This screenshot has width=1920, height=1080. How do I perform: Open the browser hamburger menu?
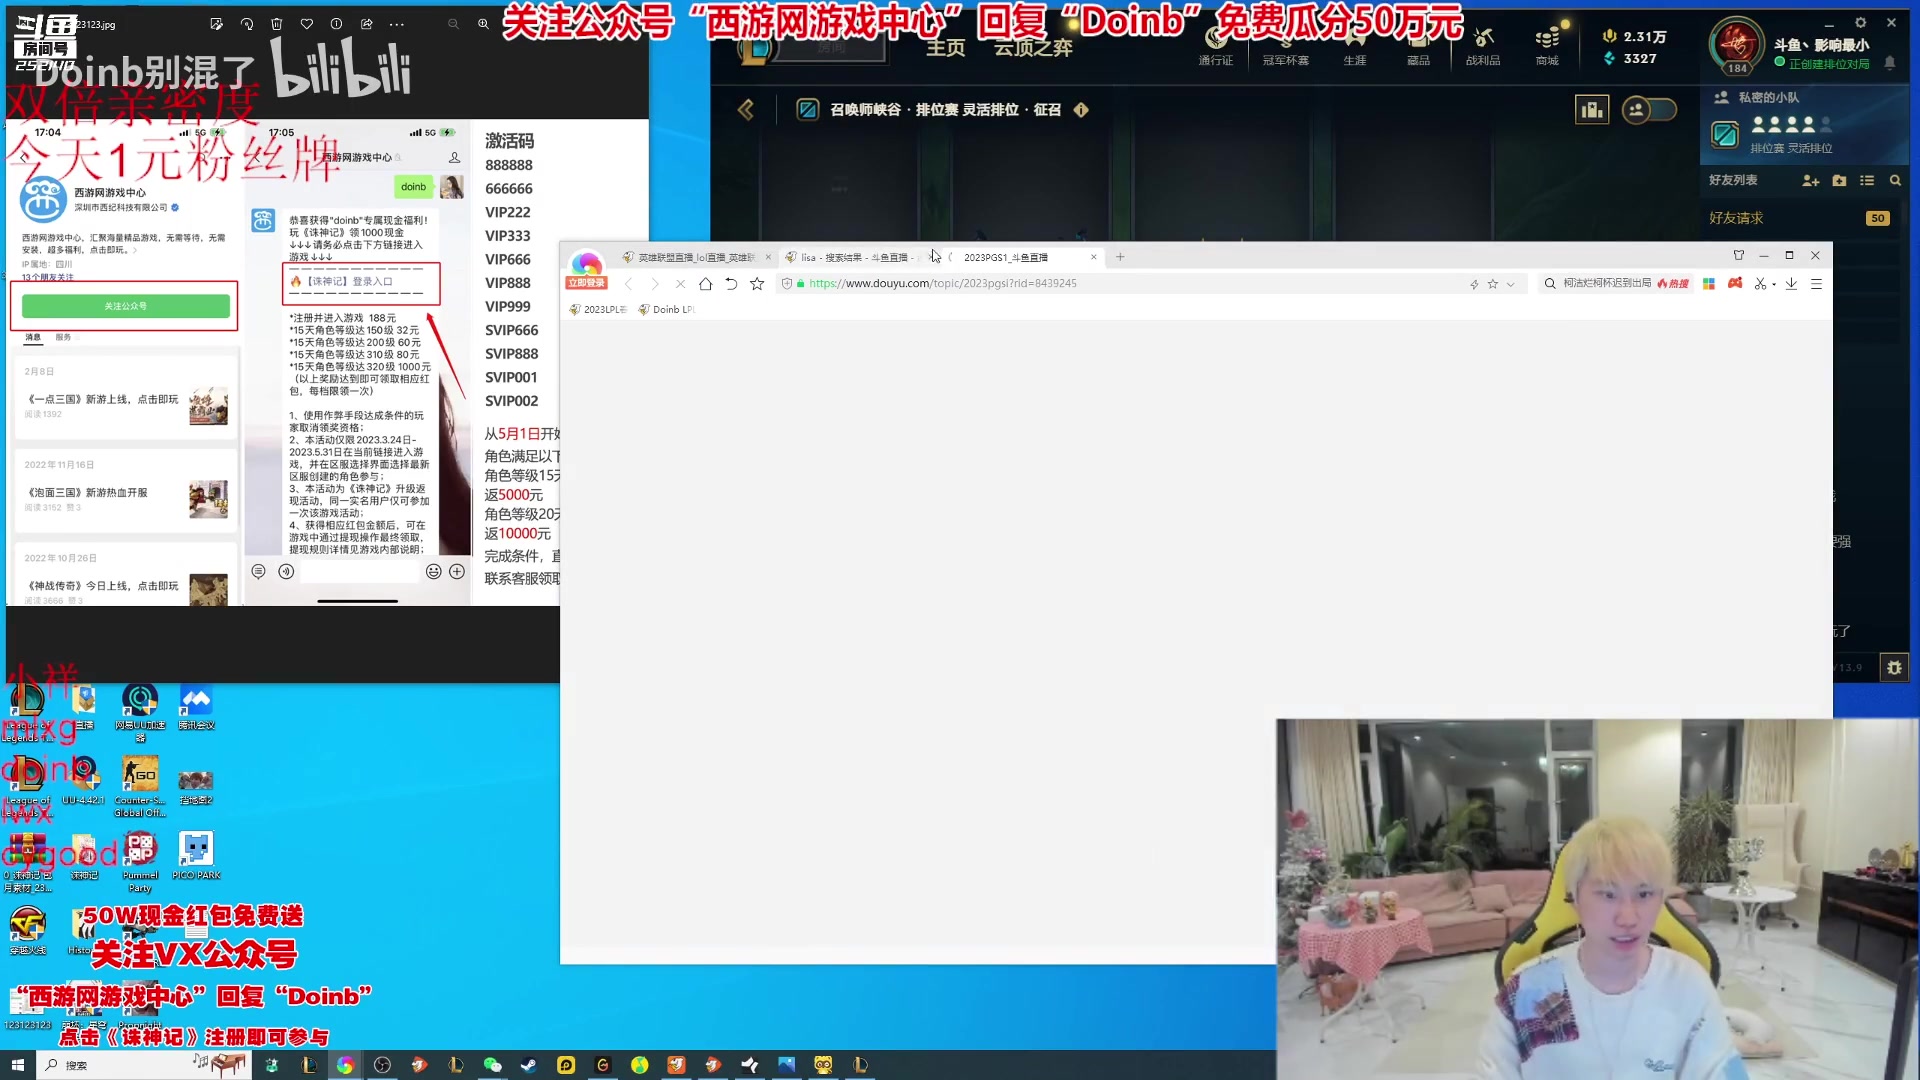point(1816,284)
